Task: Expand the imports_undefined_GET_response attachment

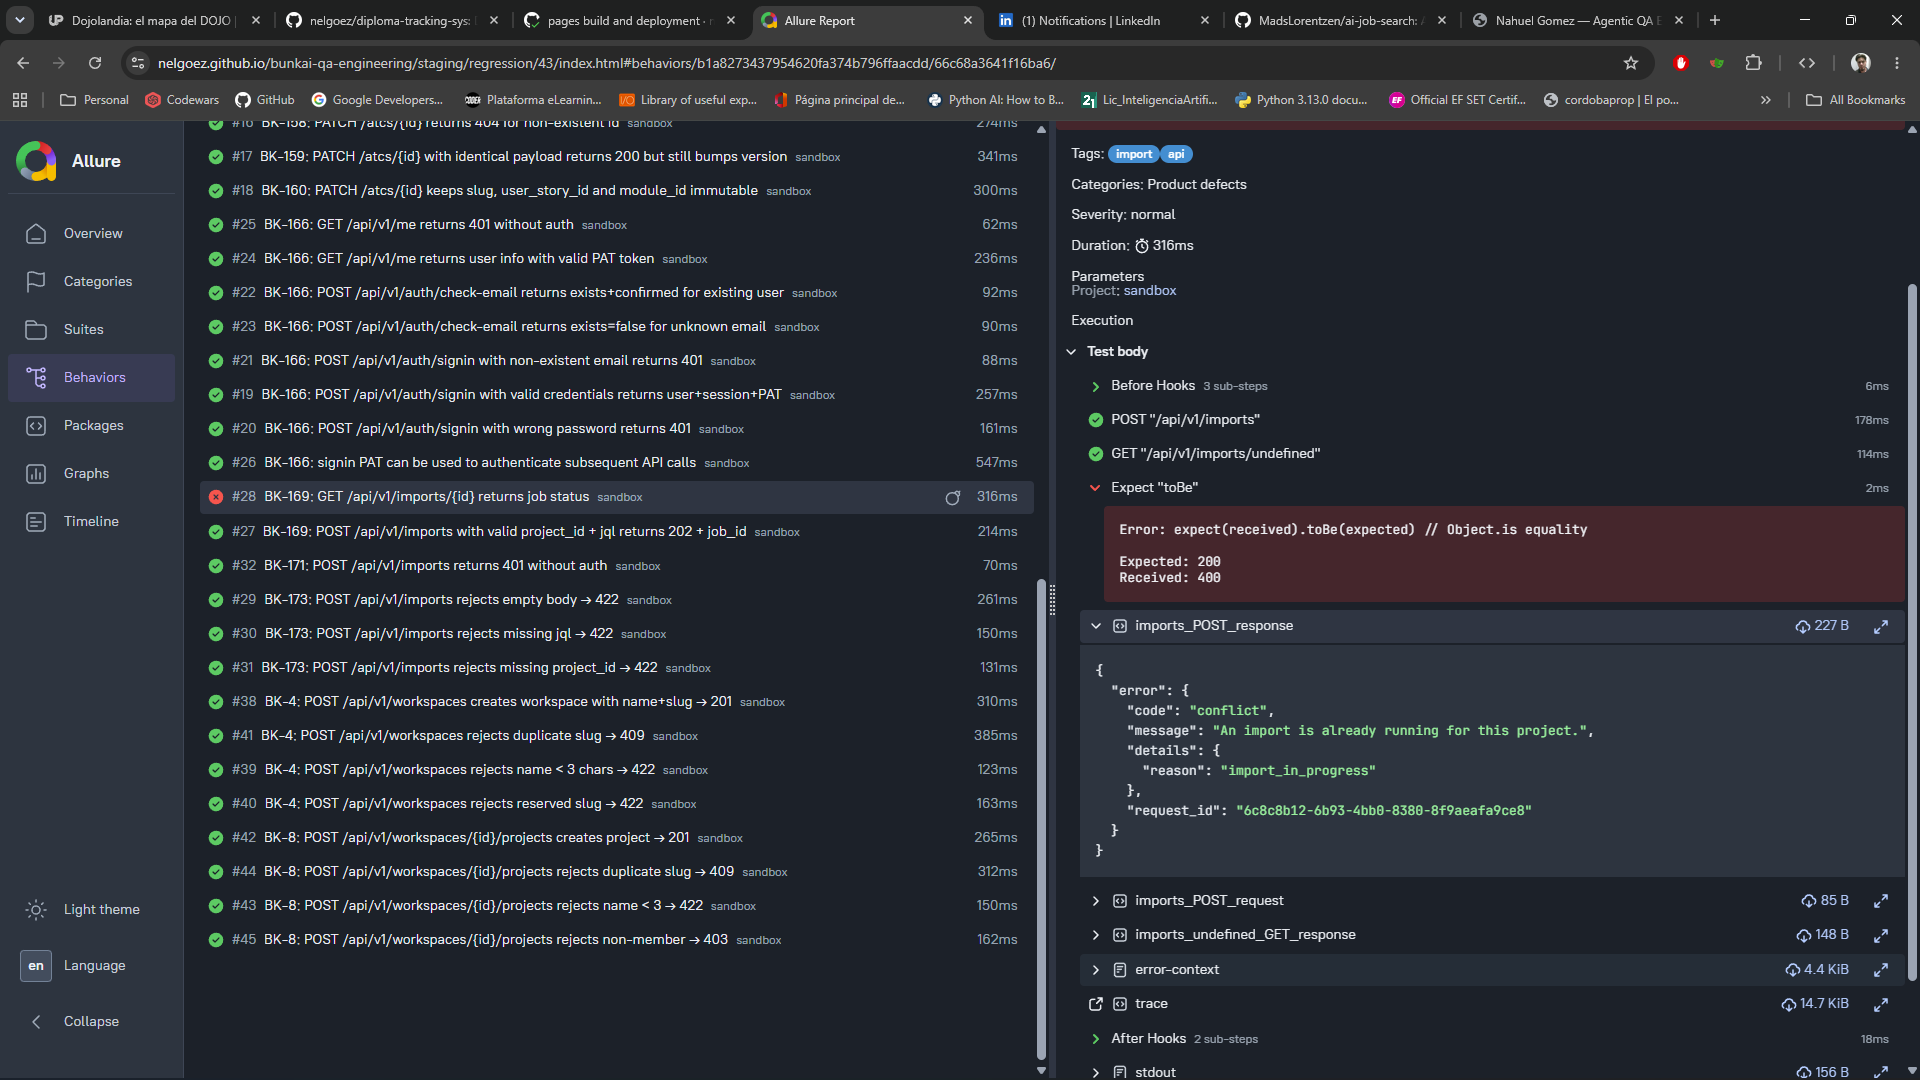Action: (x=1096, y=935)
